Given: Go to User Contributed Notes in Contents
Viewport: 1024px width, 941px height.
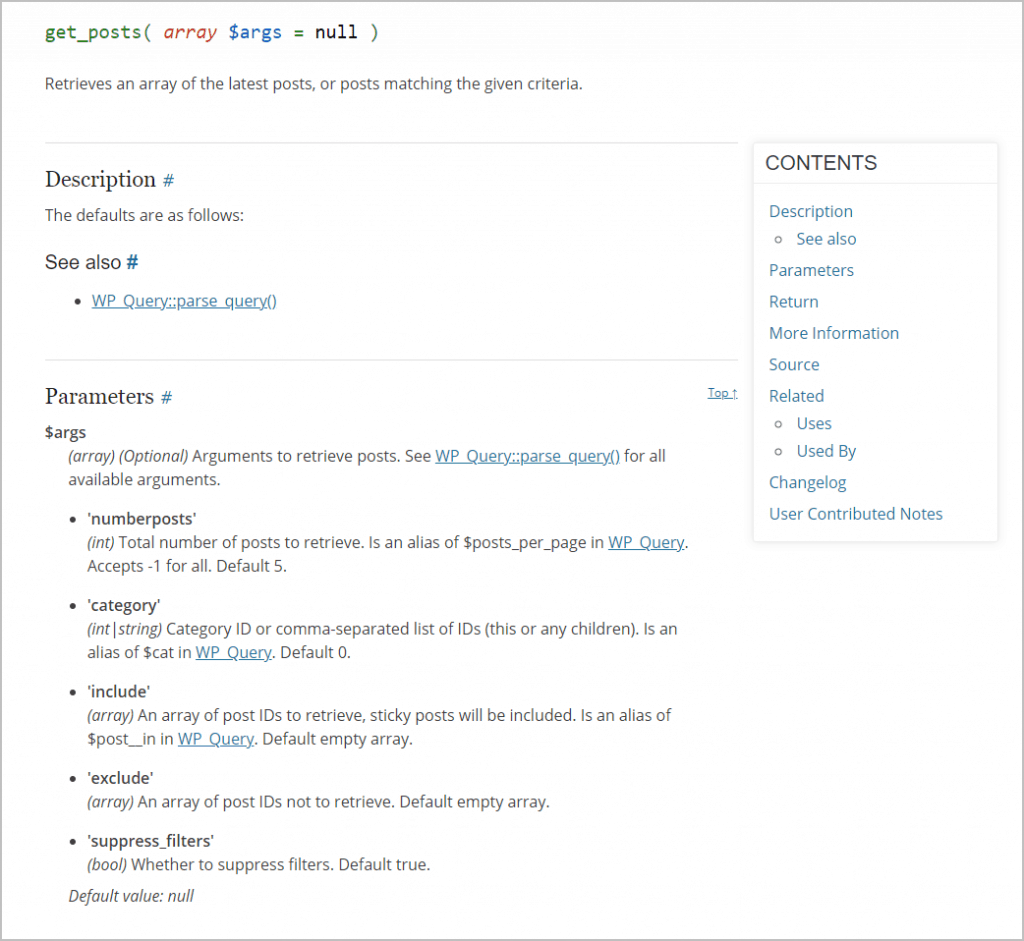Looking at the screenshot, I should click(x=856, y=514).
